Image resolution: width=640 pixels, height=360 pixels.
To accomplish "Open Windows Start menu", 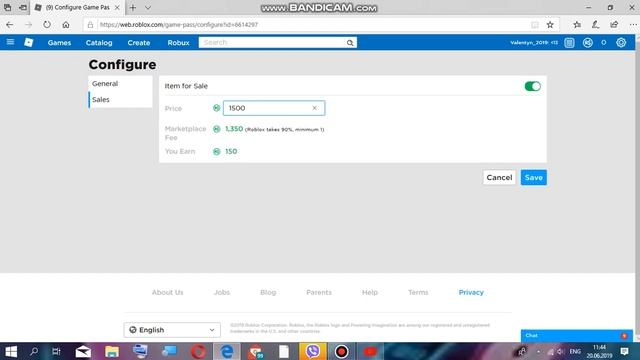I will tap(11, 351).
